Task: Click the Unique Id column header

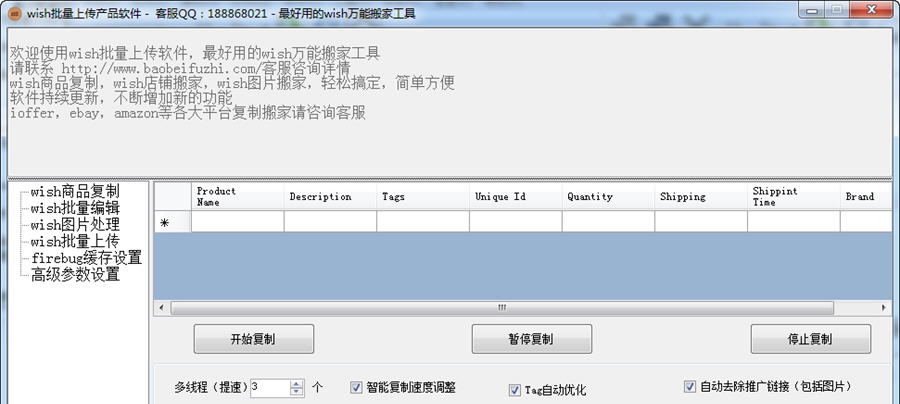Action: point(516,196)
